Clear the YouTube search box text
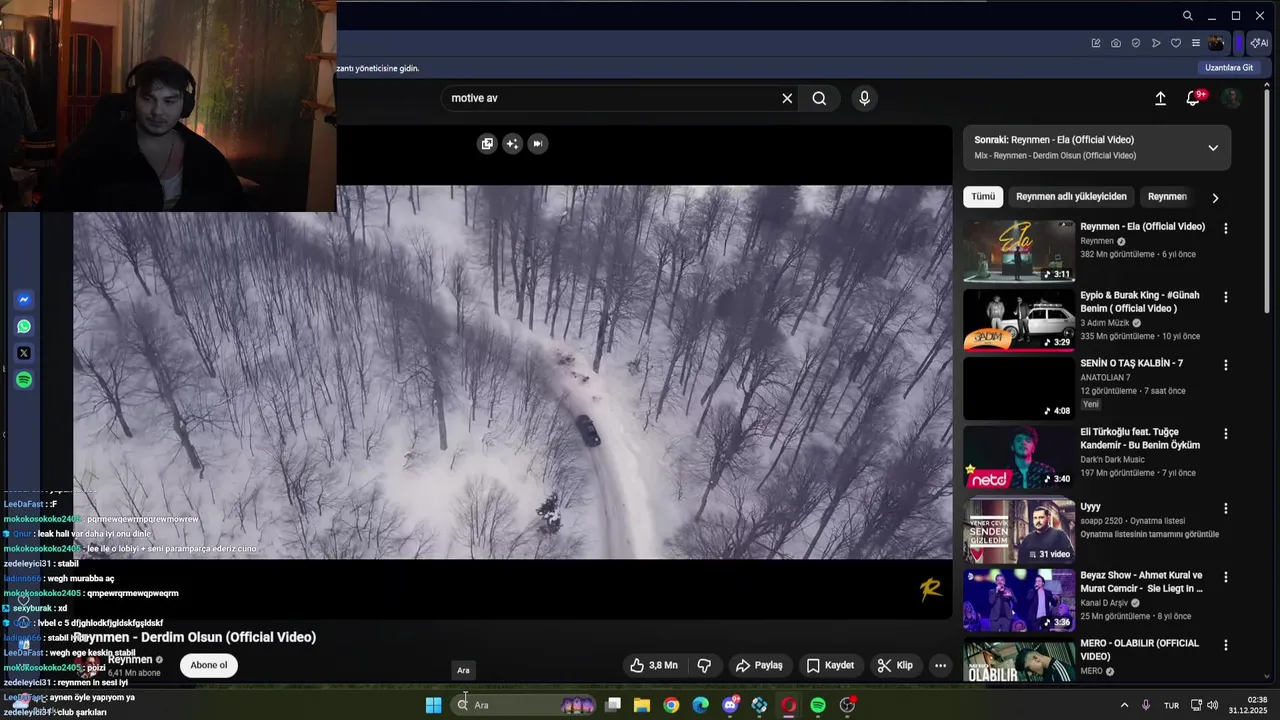The height and width of the screenshot is (720, 1280). click(787, 98)
